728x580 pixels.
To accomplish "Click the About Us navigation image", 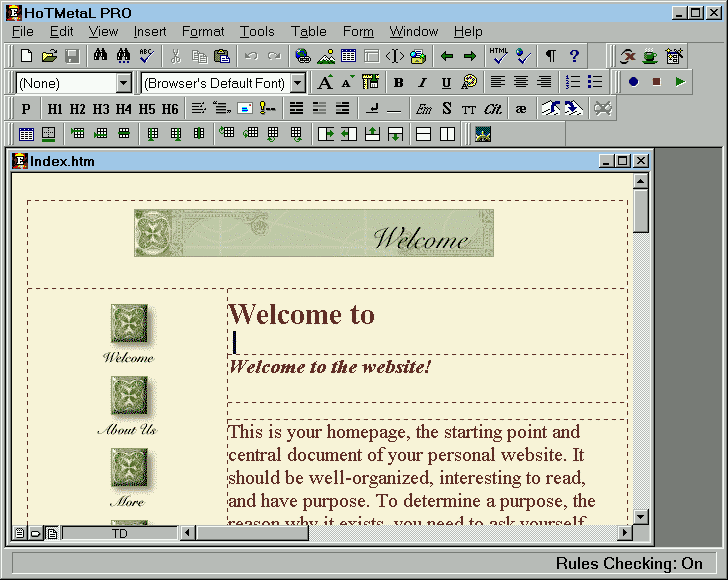I will tap(129, 396).
